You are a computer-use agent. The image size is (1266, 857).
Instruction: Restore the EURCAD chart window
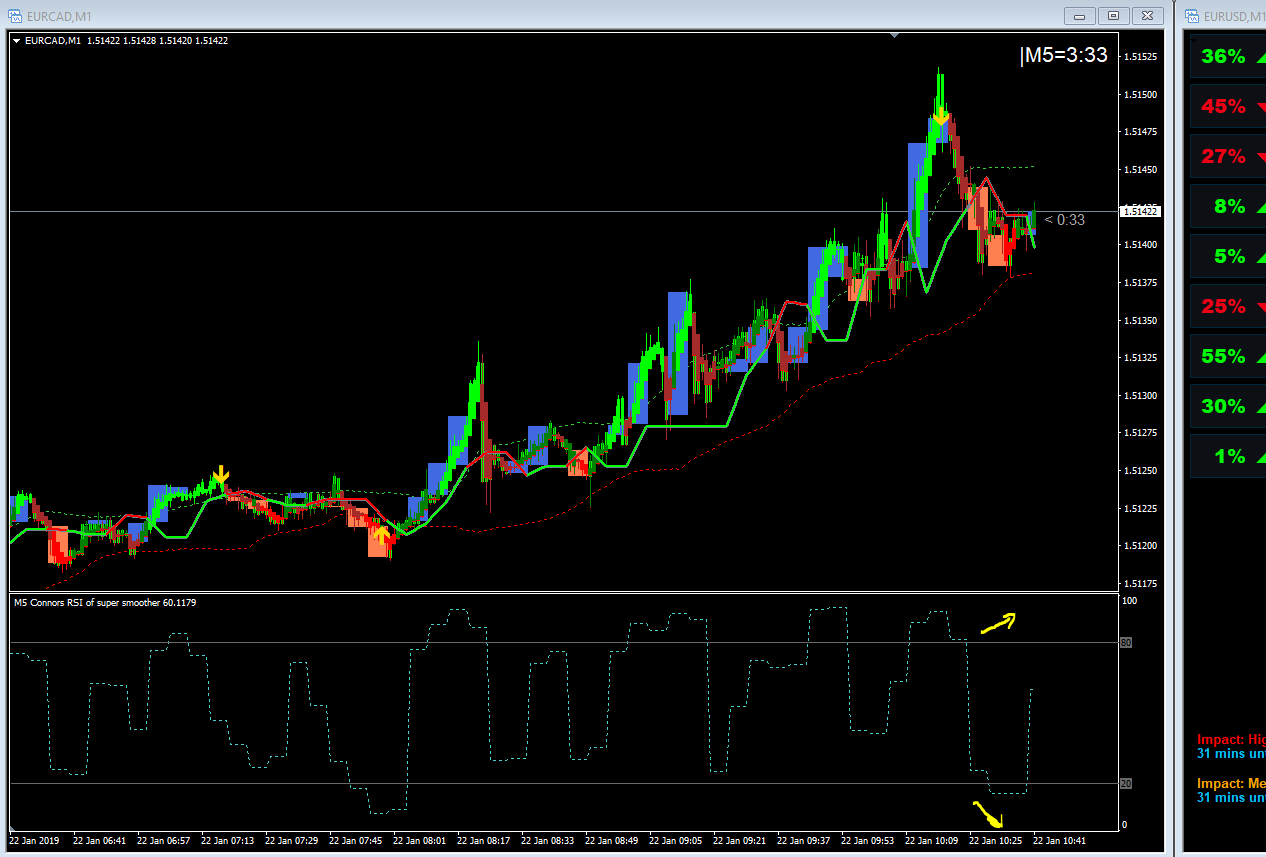1112,15
